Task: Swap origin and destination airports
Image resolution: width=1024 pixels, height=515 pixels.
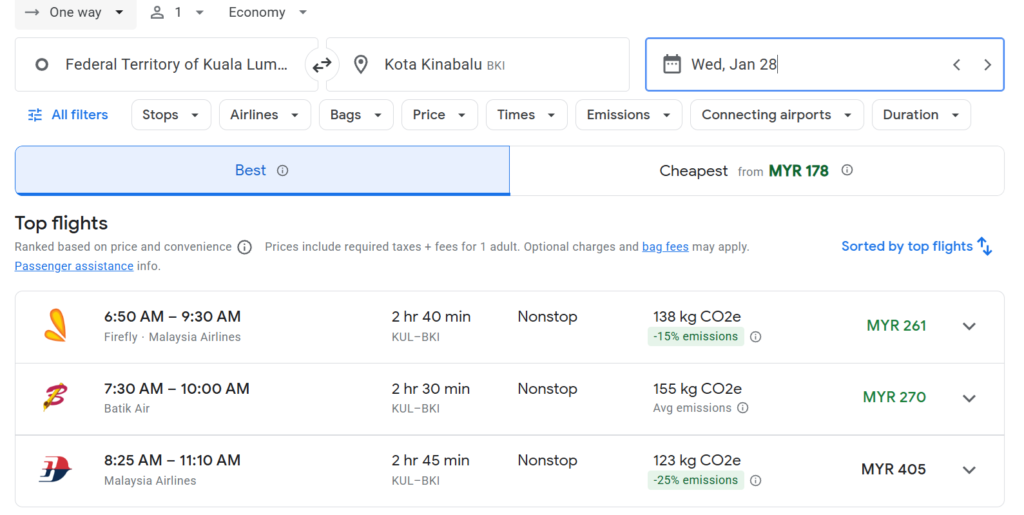Action: tap(322, 65)
